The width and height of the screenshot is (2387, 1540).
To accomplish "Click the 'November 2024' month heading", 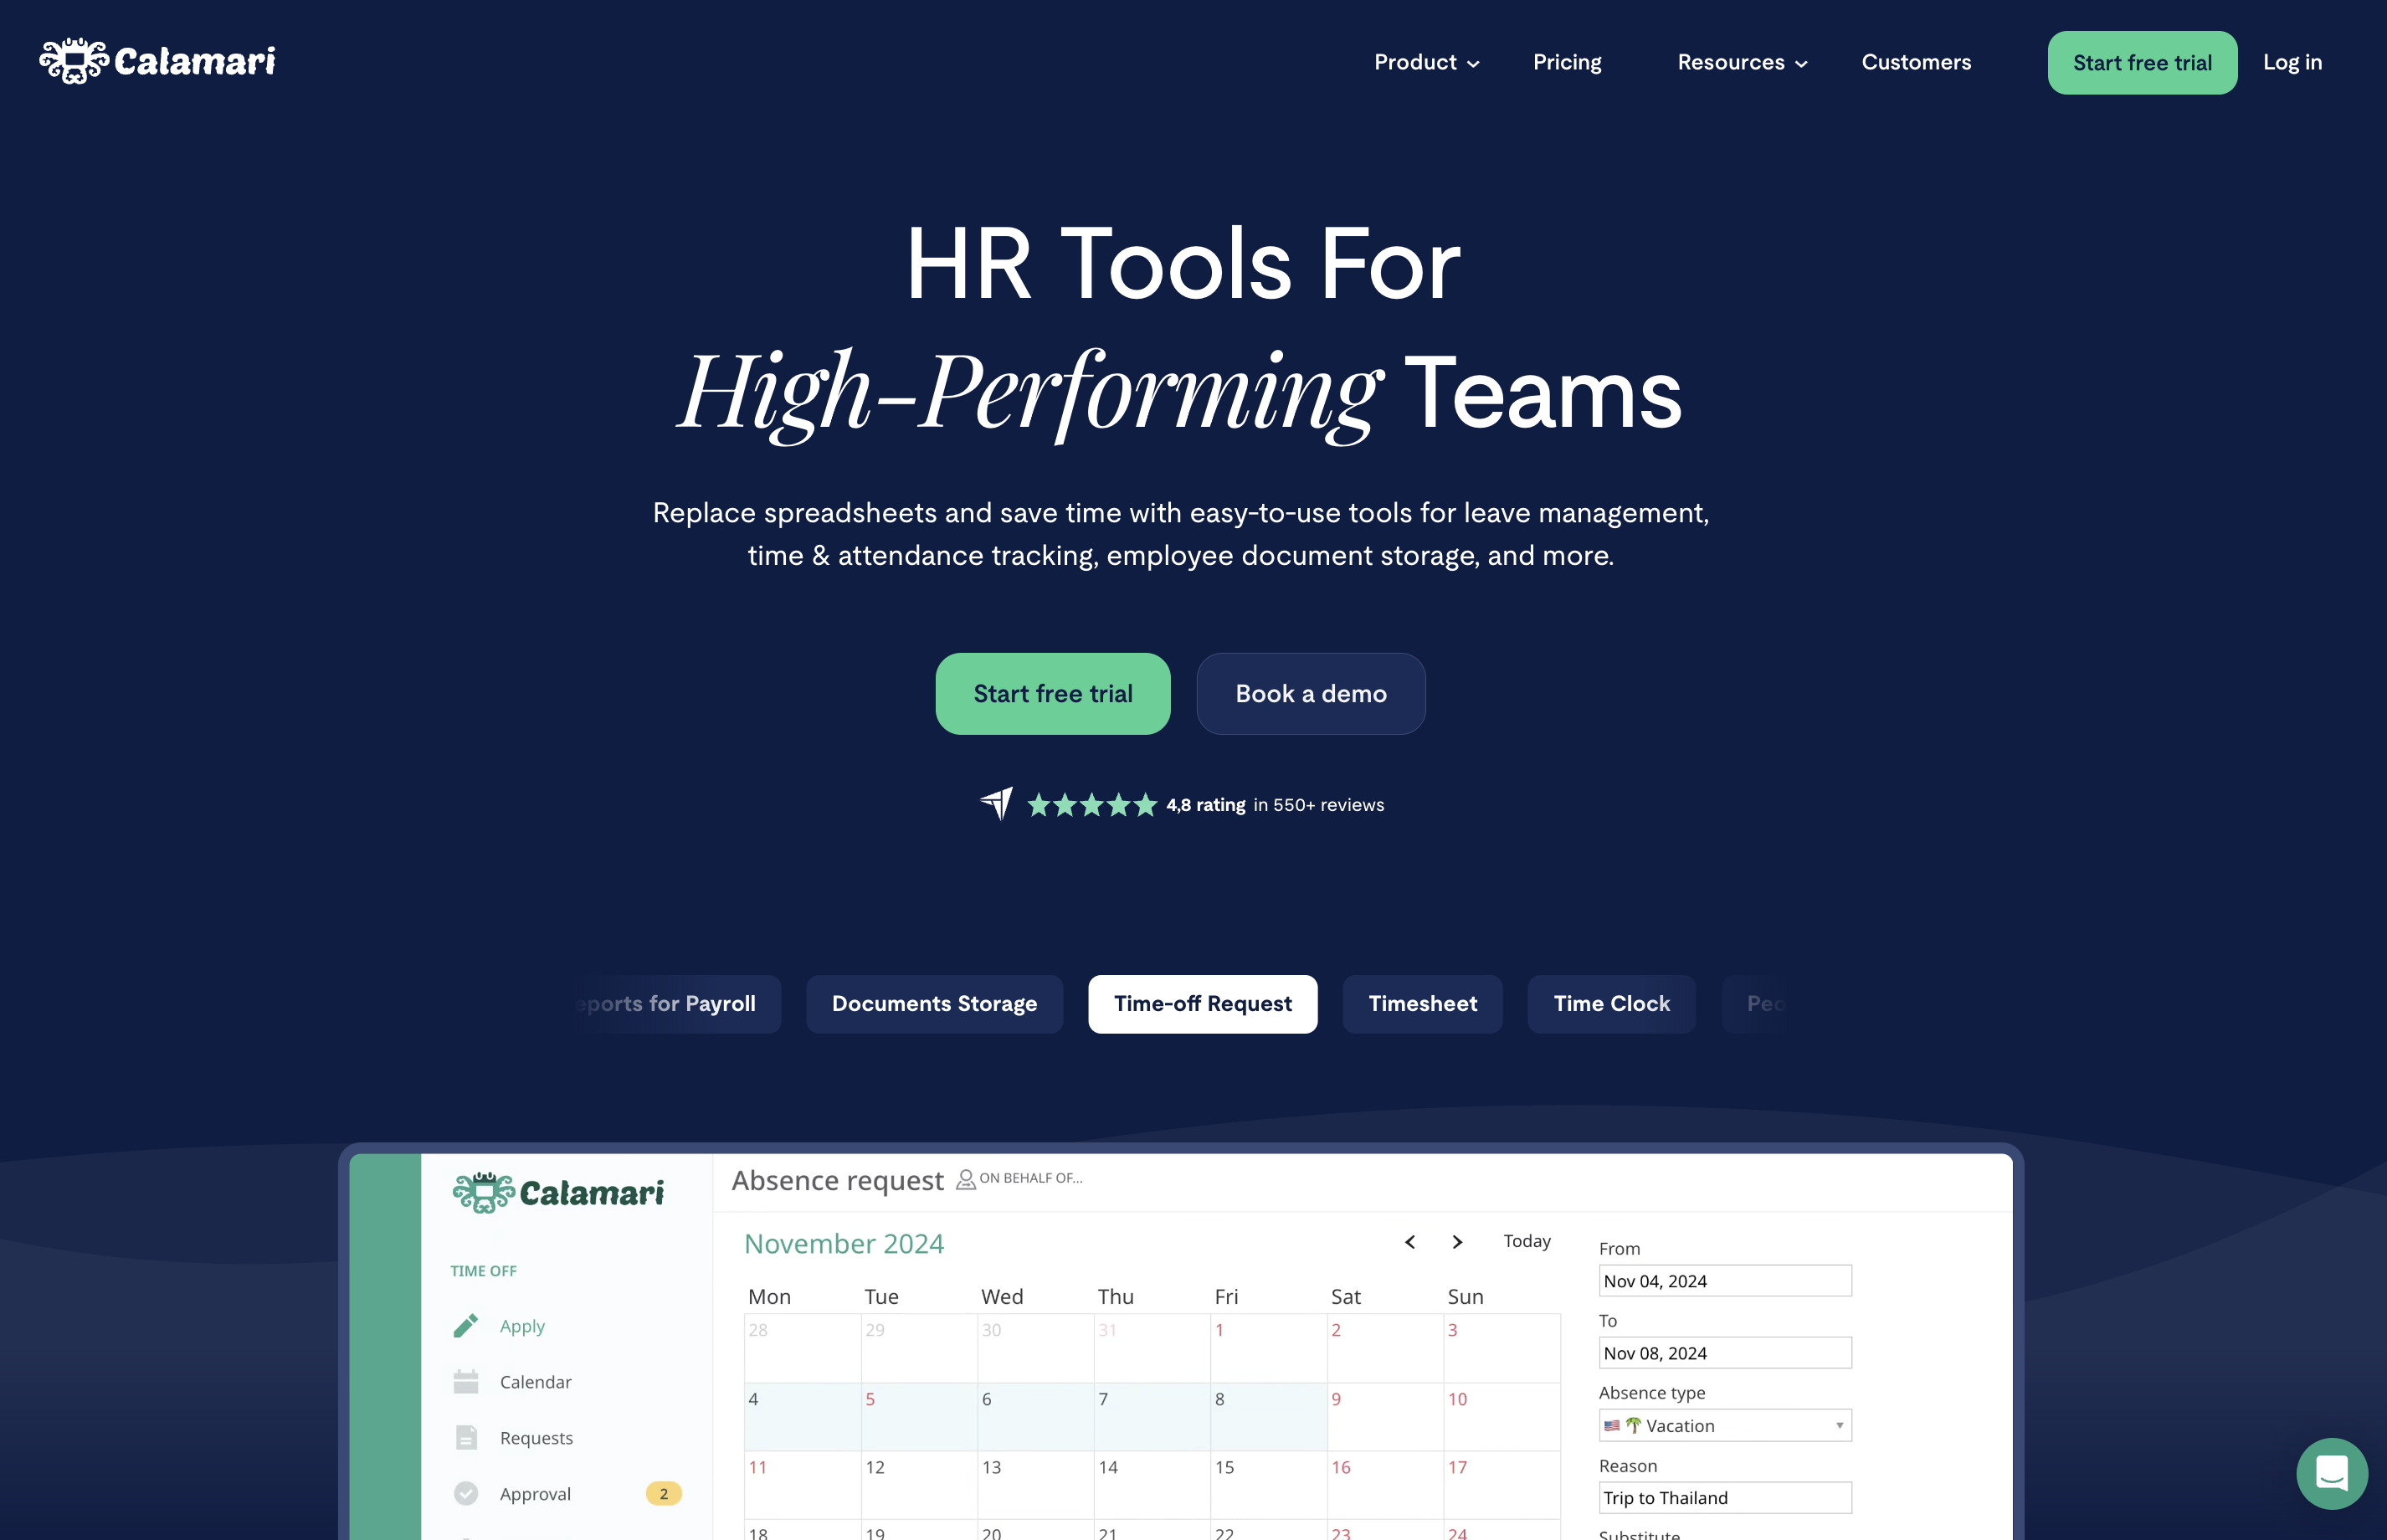I will coord(843,1243).
